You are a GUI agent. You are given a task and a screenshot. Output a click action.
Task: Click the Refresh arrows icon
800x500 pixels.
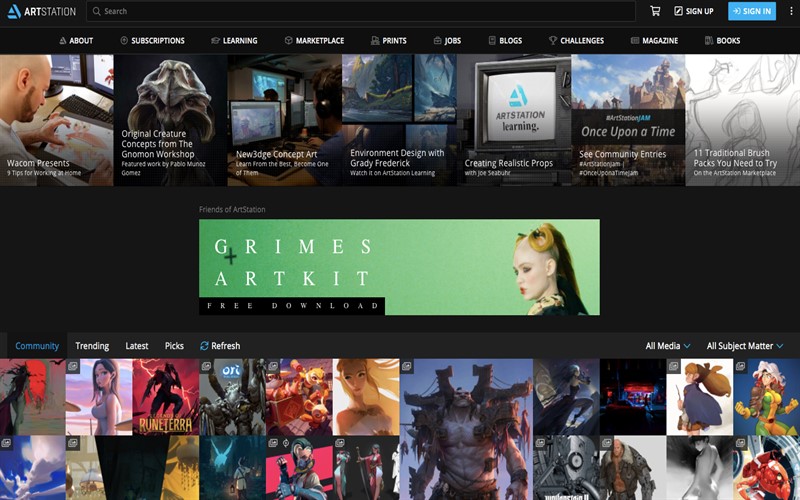[x=204, y=346]
